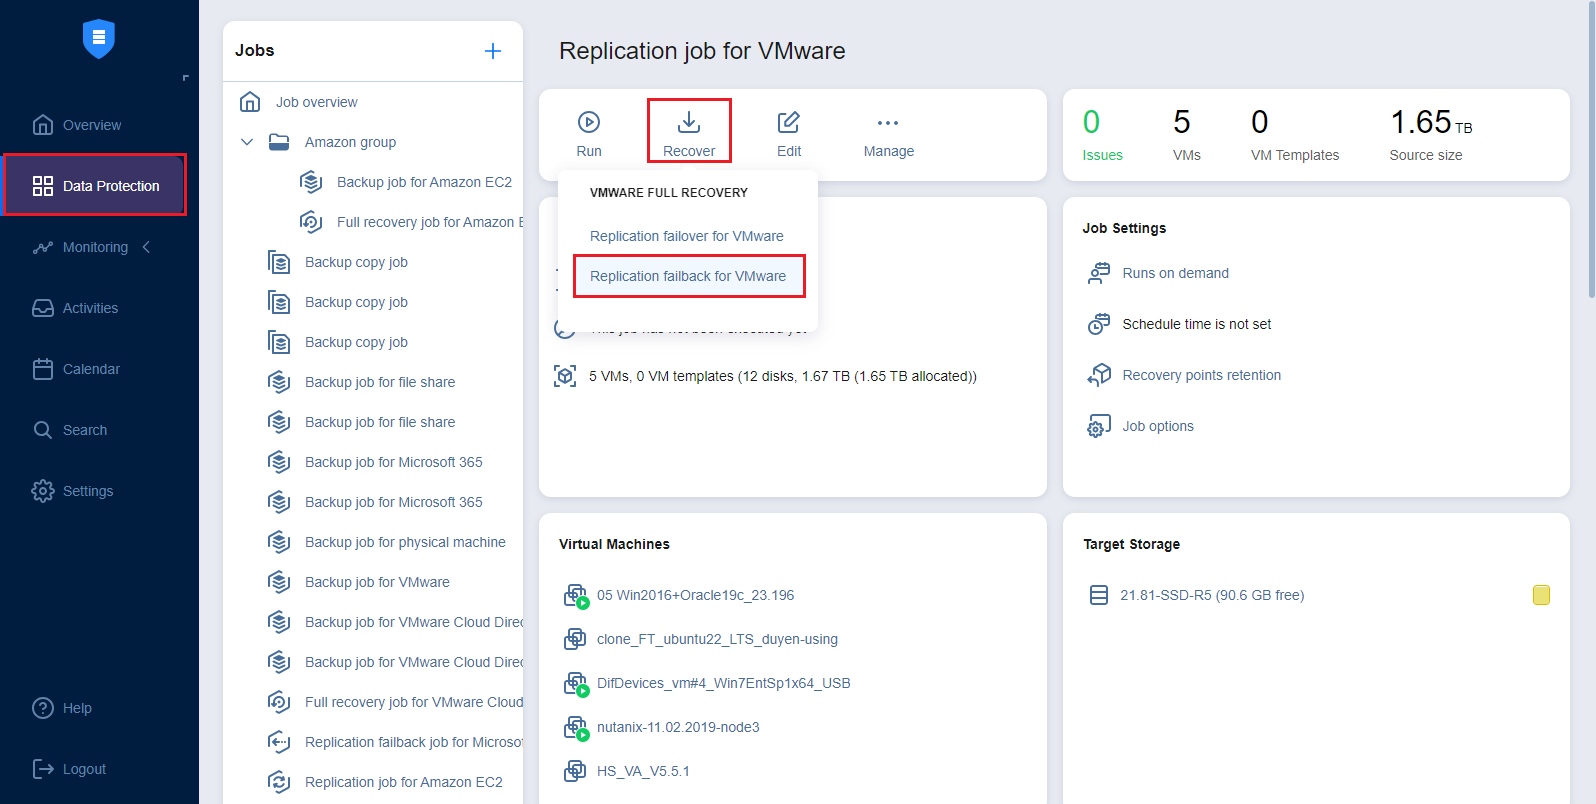Collapse the sidebar using corner arrow
This screenshot has width=1596, height=804.
[185, 78]
